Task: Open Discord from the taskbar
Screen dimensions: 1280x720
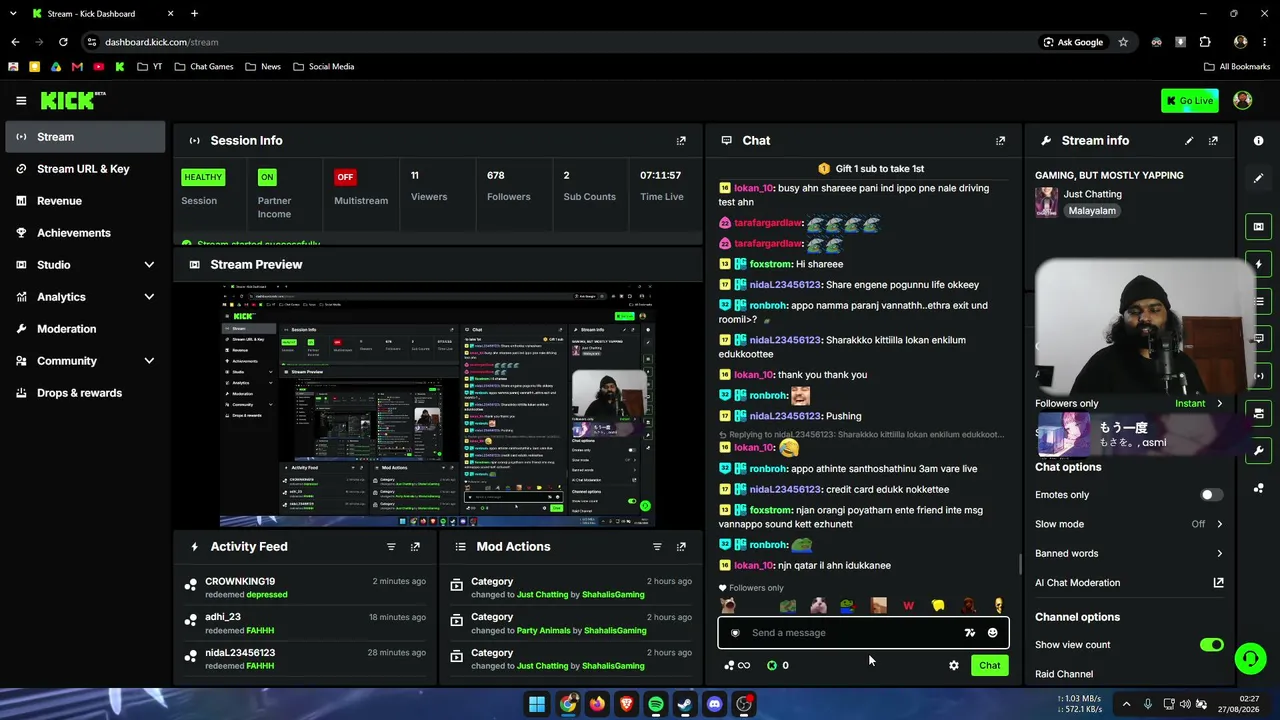Action: (714, 704)
